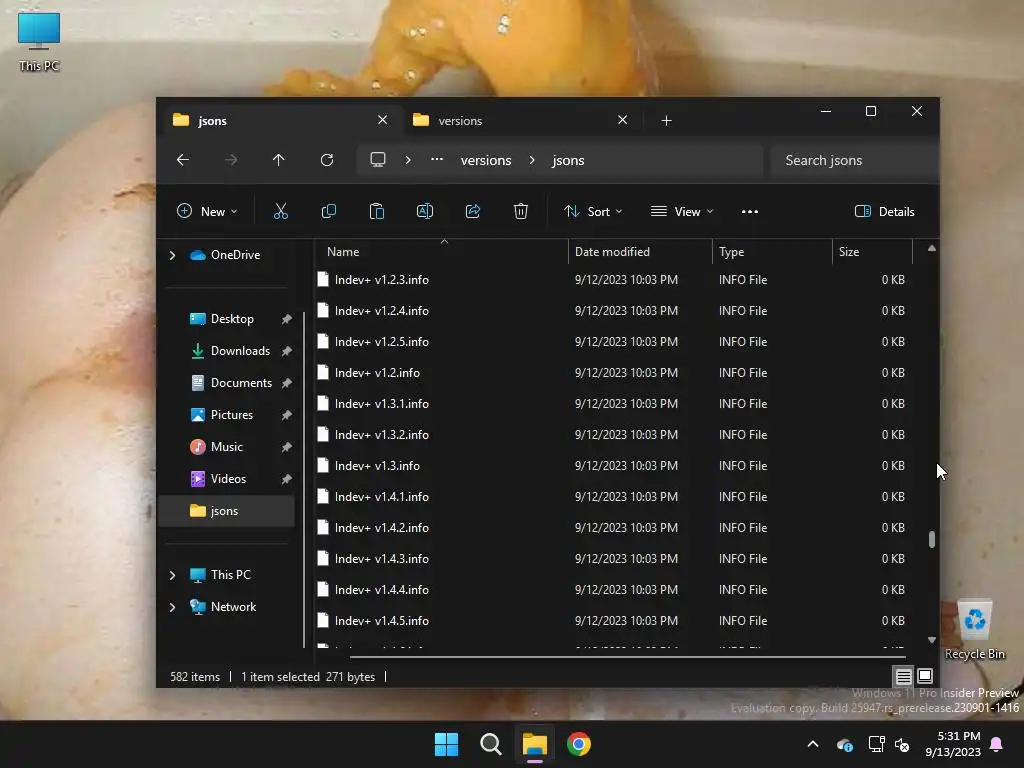This screenshot has width=1024, height=768.
Task: Open the View dropdown menu
Action: pyautogui.click(x=682, y=212)
